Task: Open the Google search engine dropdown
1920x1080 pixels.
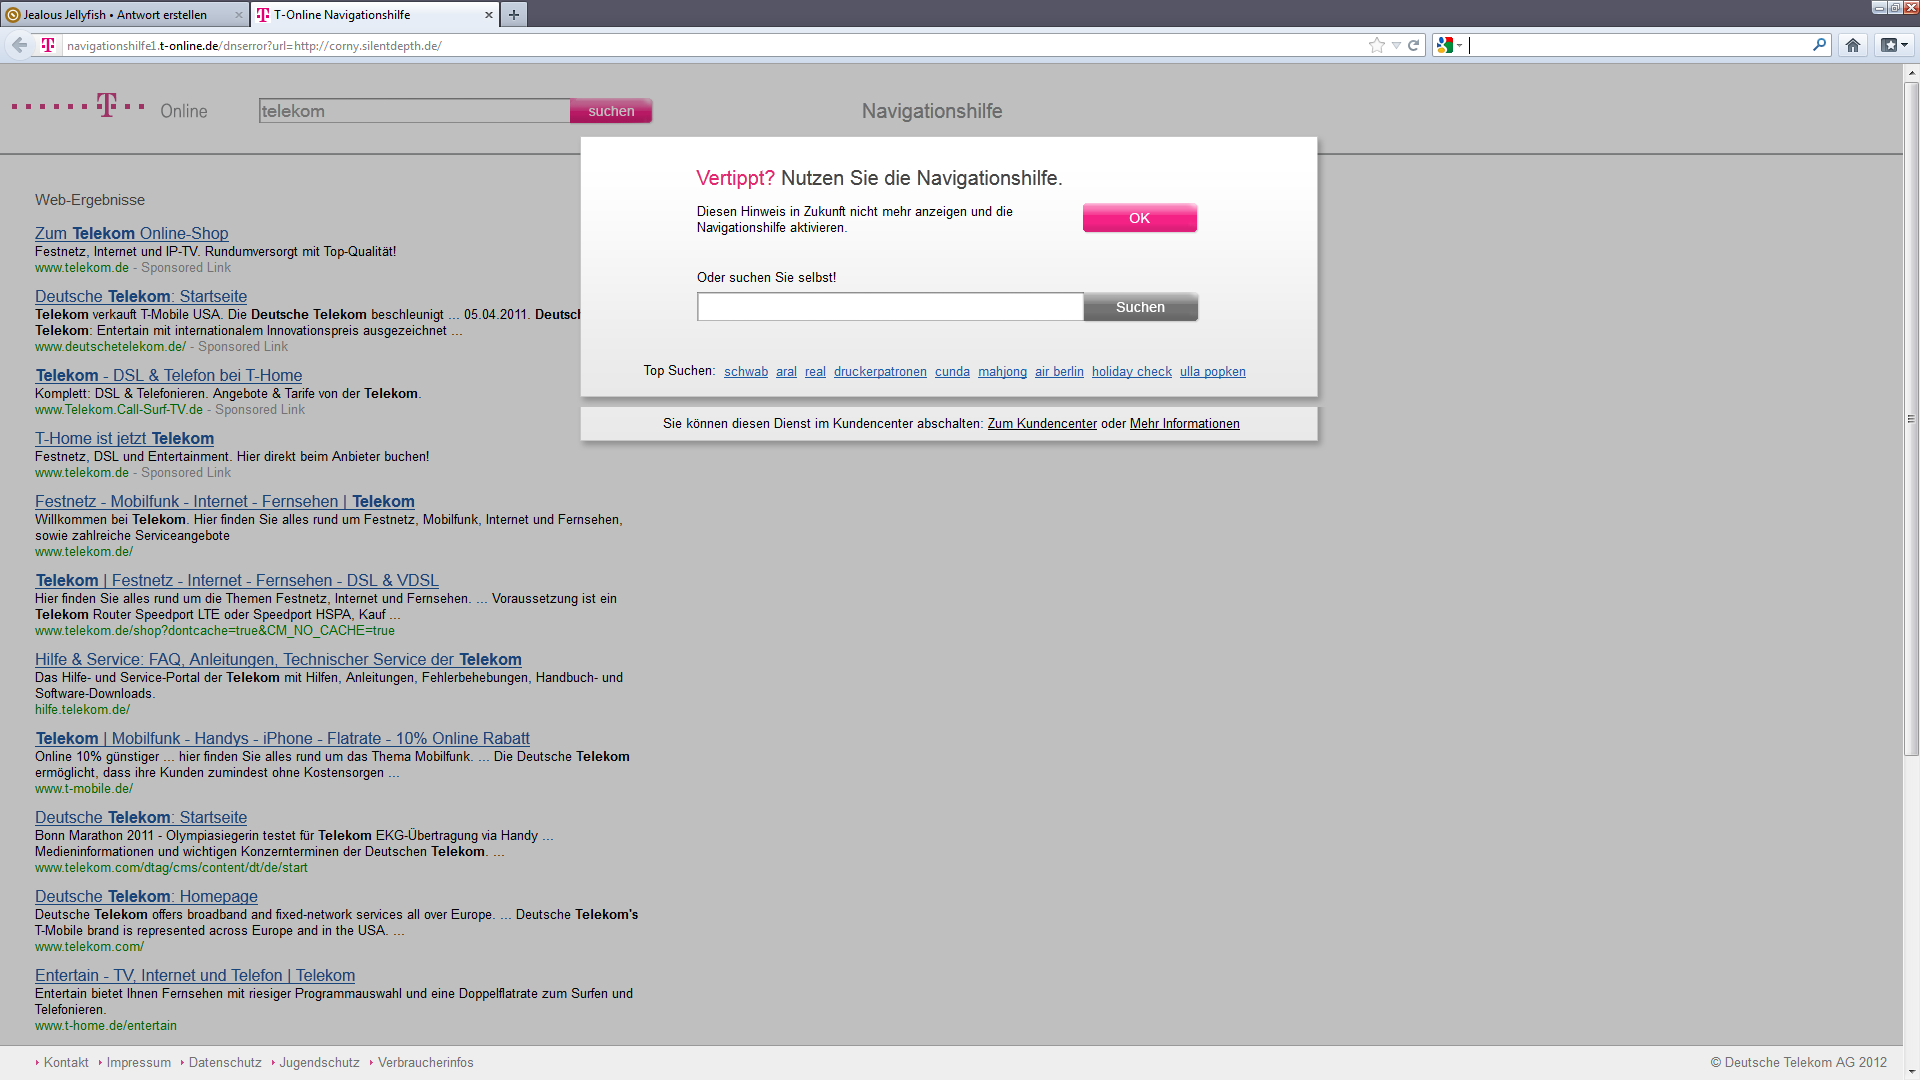Action: coord(1449,45)
